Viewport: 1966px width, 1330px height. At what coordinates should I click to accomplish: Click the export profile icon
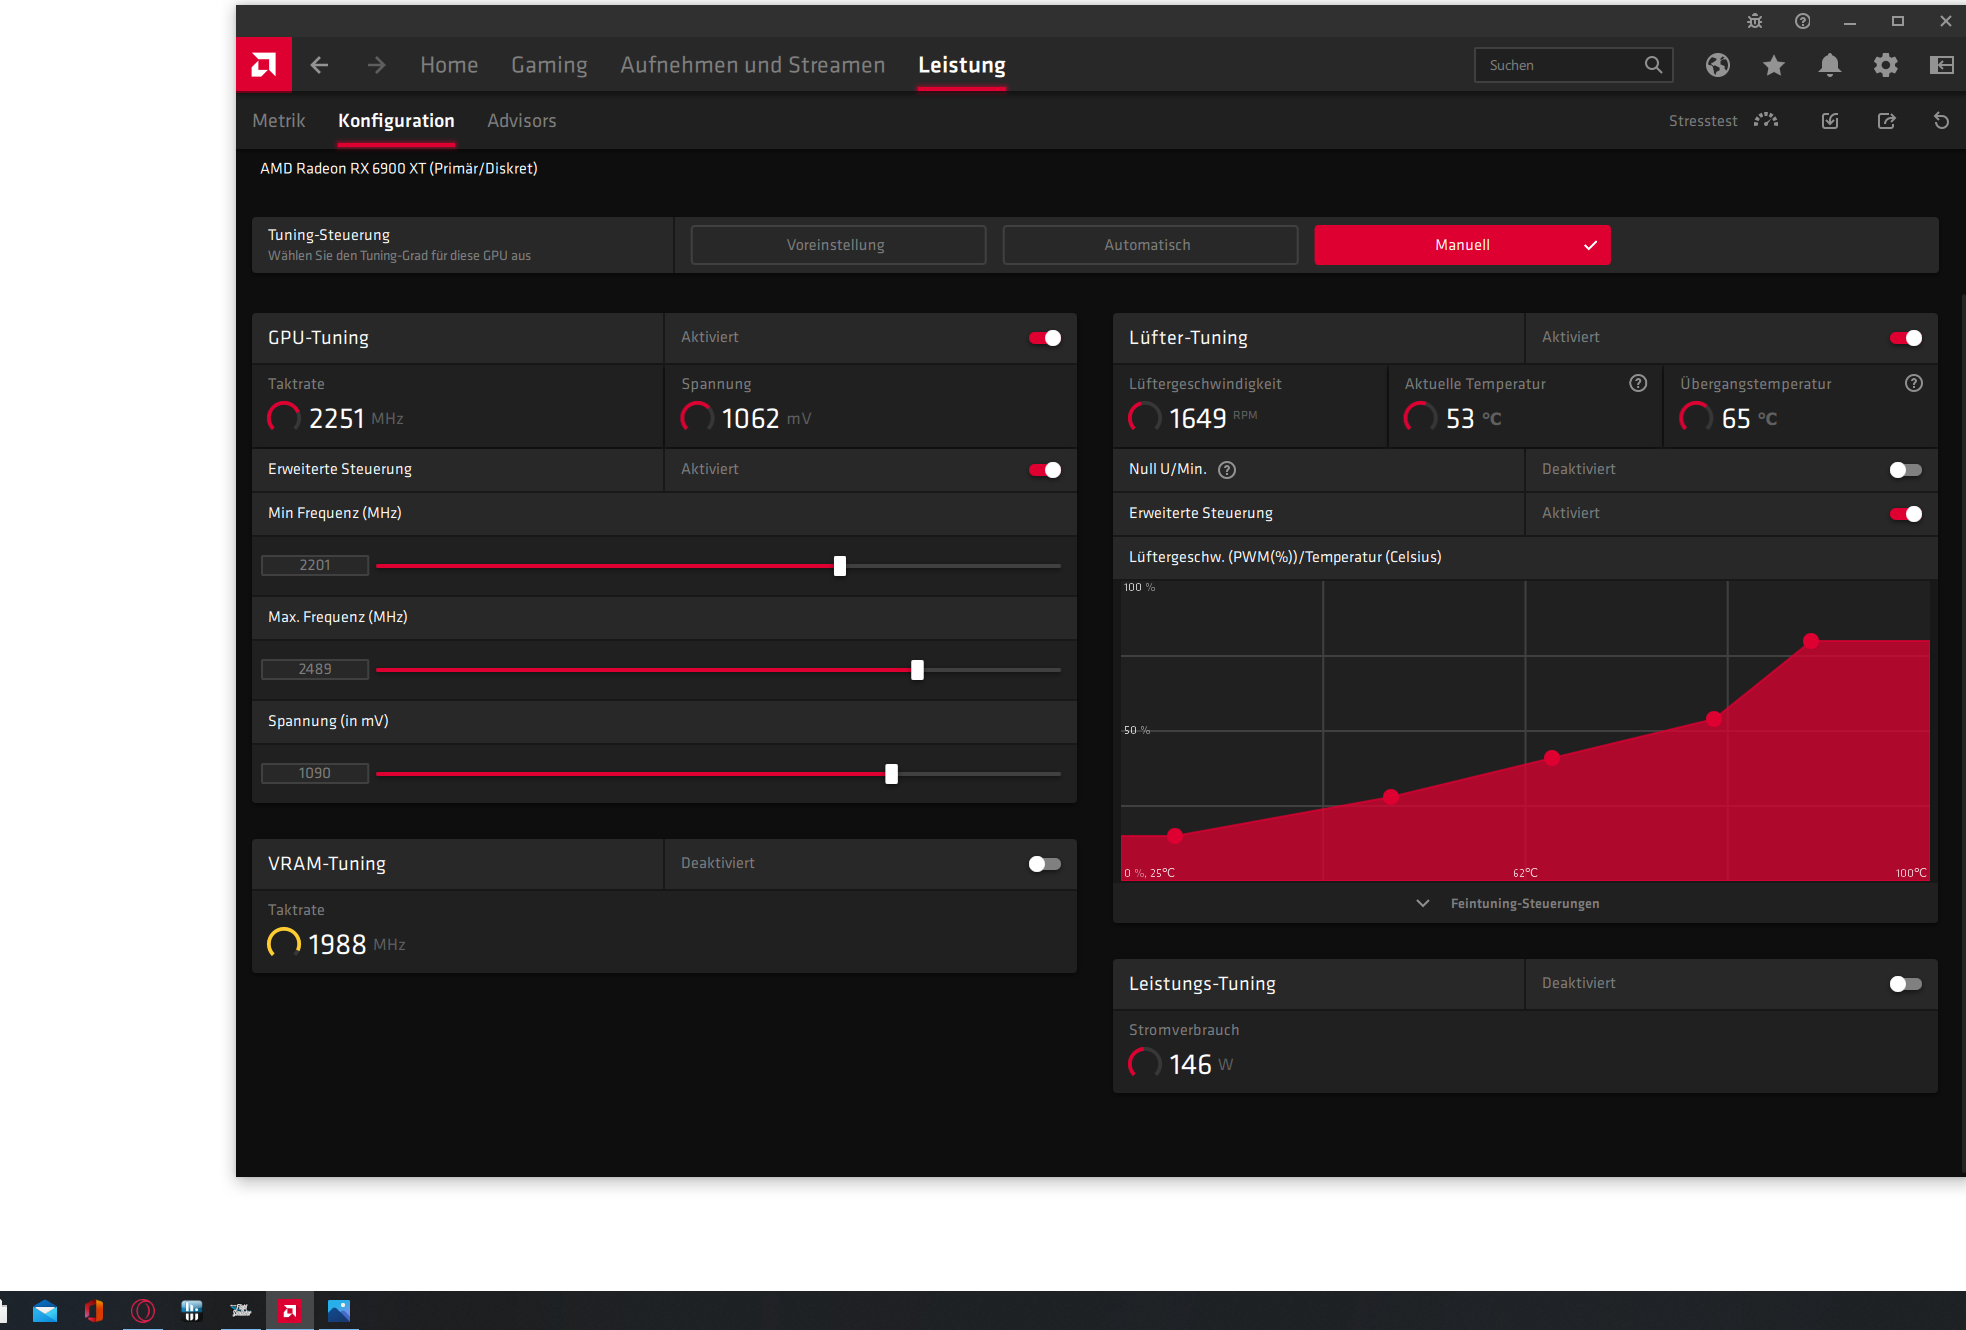1886,121
